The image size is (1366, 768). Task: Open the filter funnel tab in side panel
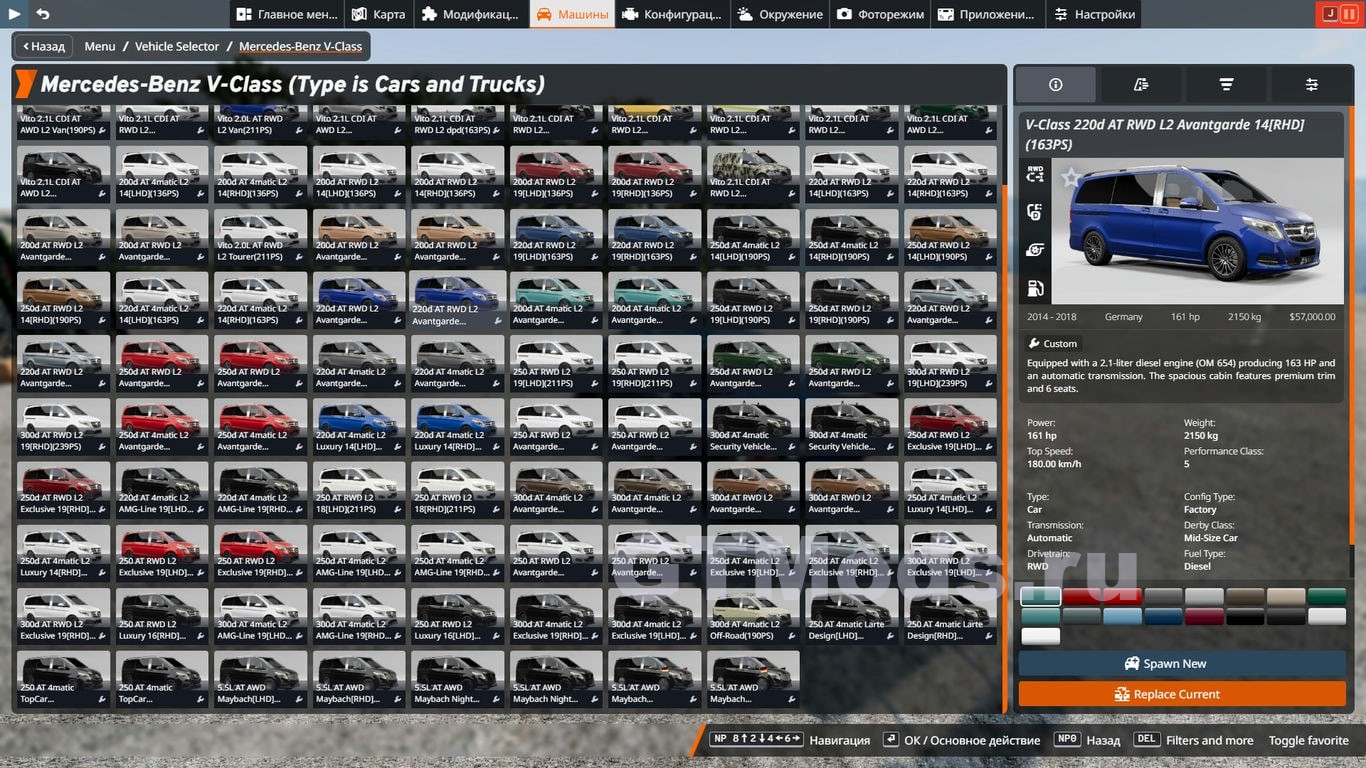point(1226,85)
